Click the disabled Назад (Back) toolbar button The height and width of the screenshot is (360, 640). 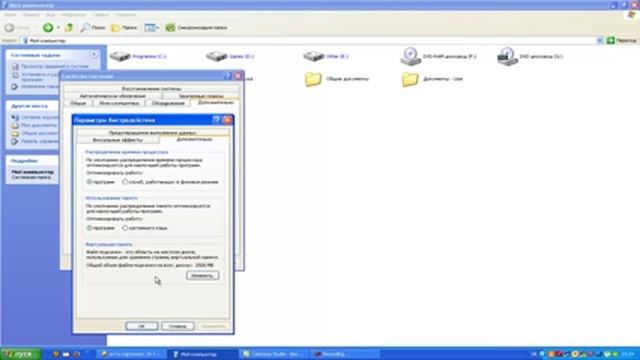point(18,27)
